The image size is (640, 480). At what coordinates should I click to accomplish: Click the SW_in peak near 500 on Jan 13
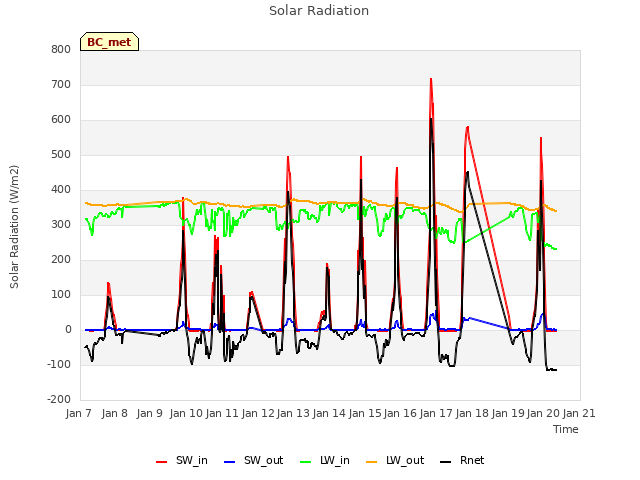(x=288, y=157)
